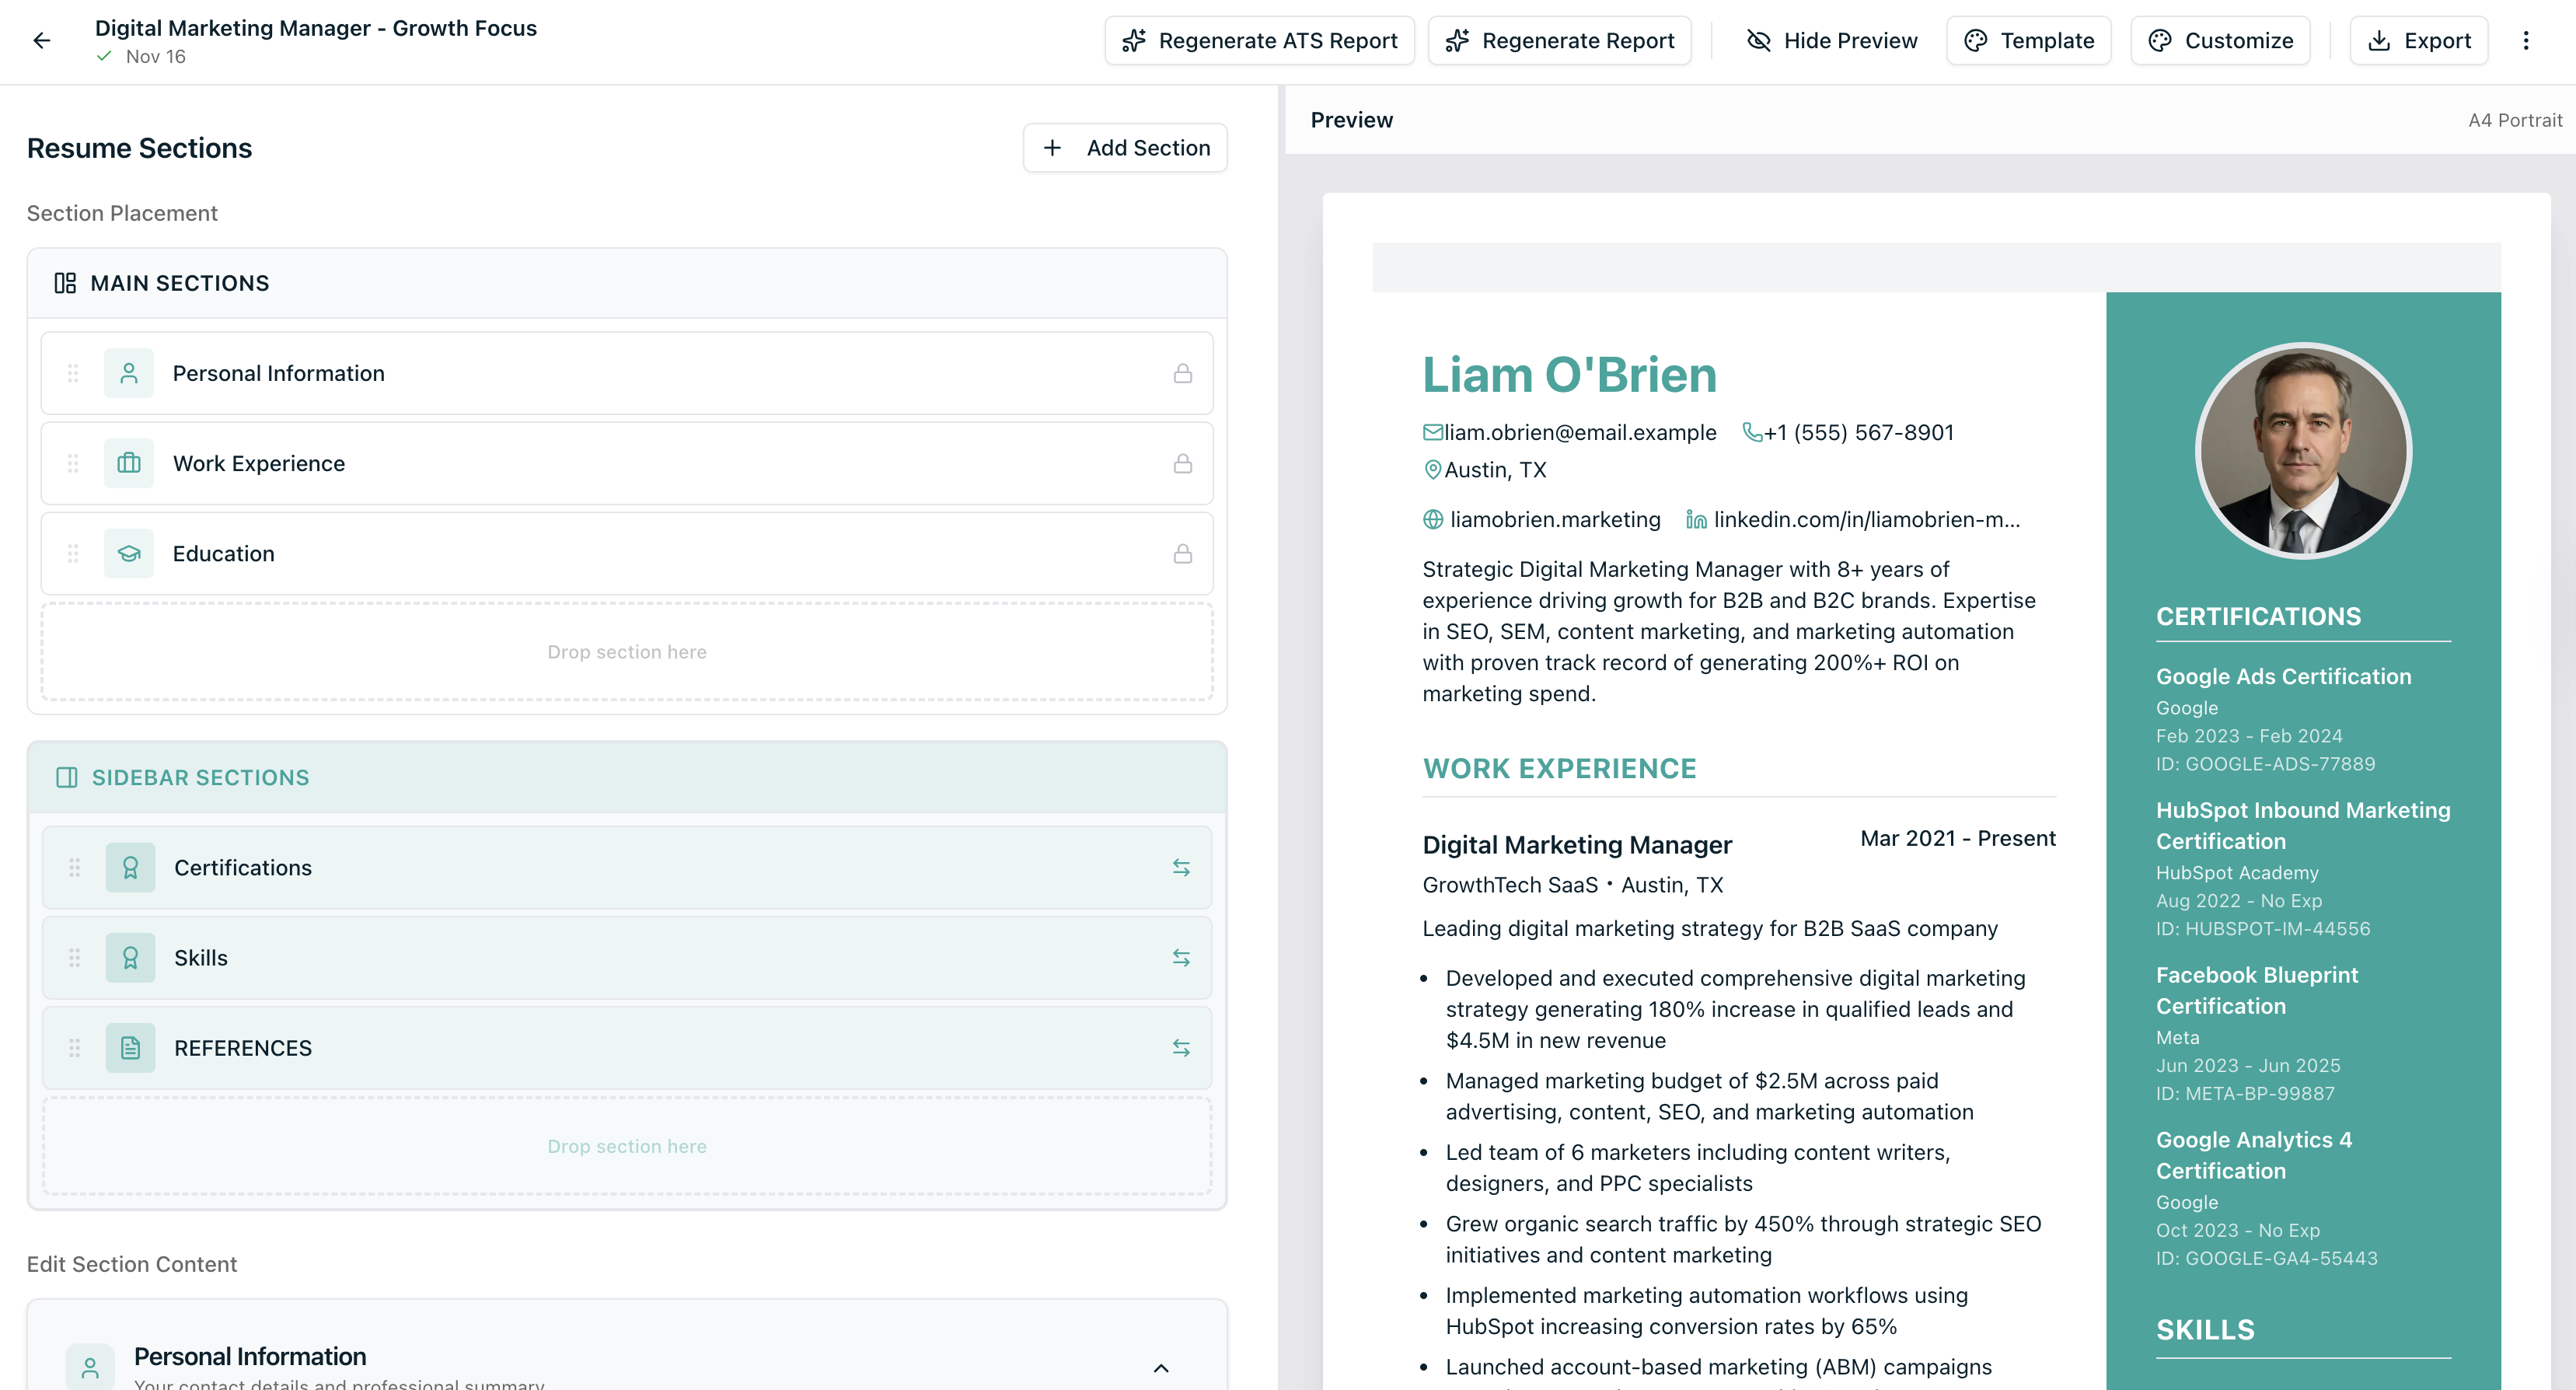Click Regenerate ATS Report button
2576x1390 pixels.
[x=1259, y=40]
